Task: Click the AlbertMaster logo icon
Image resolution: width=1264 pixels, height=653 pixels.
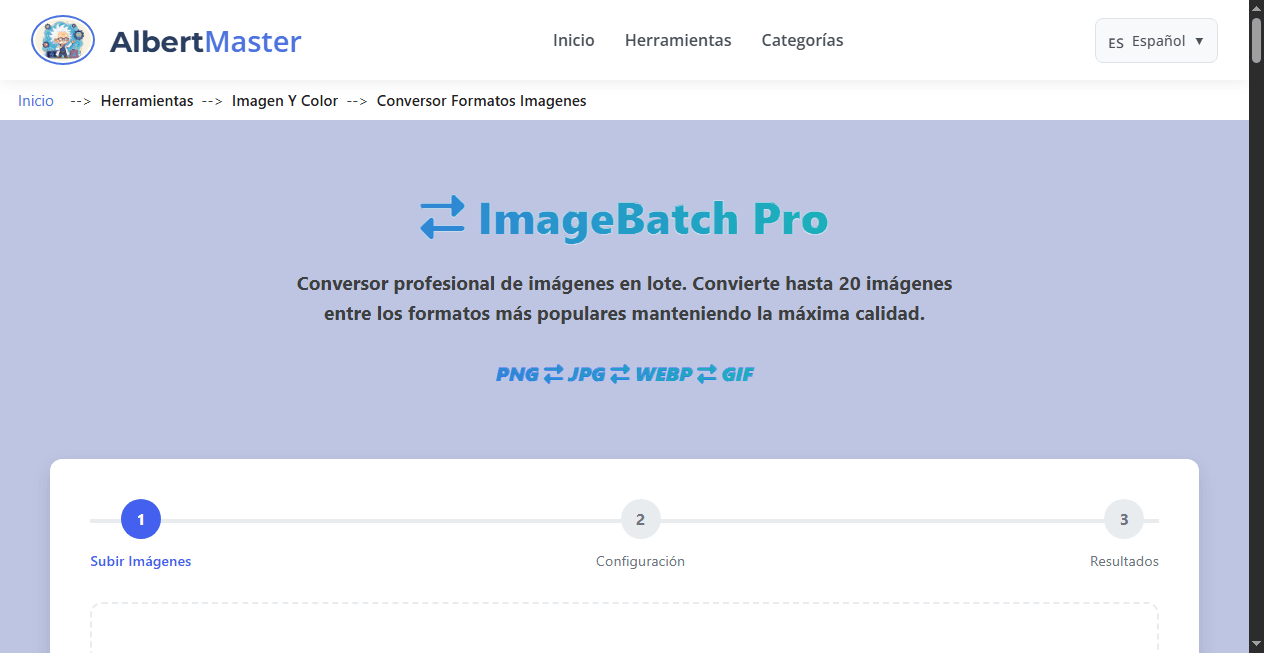Action: pos(62,40)
